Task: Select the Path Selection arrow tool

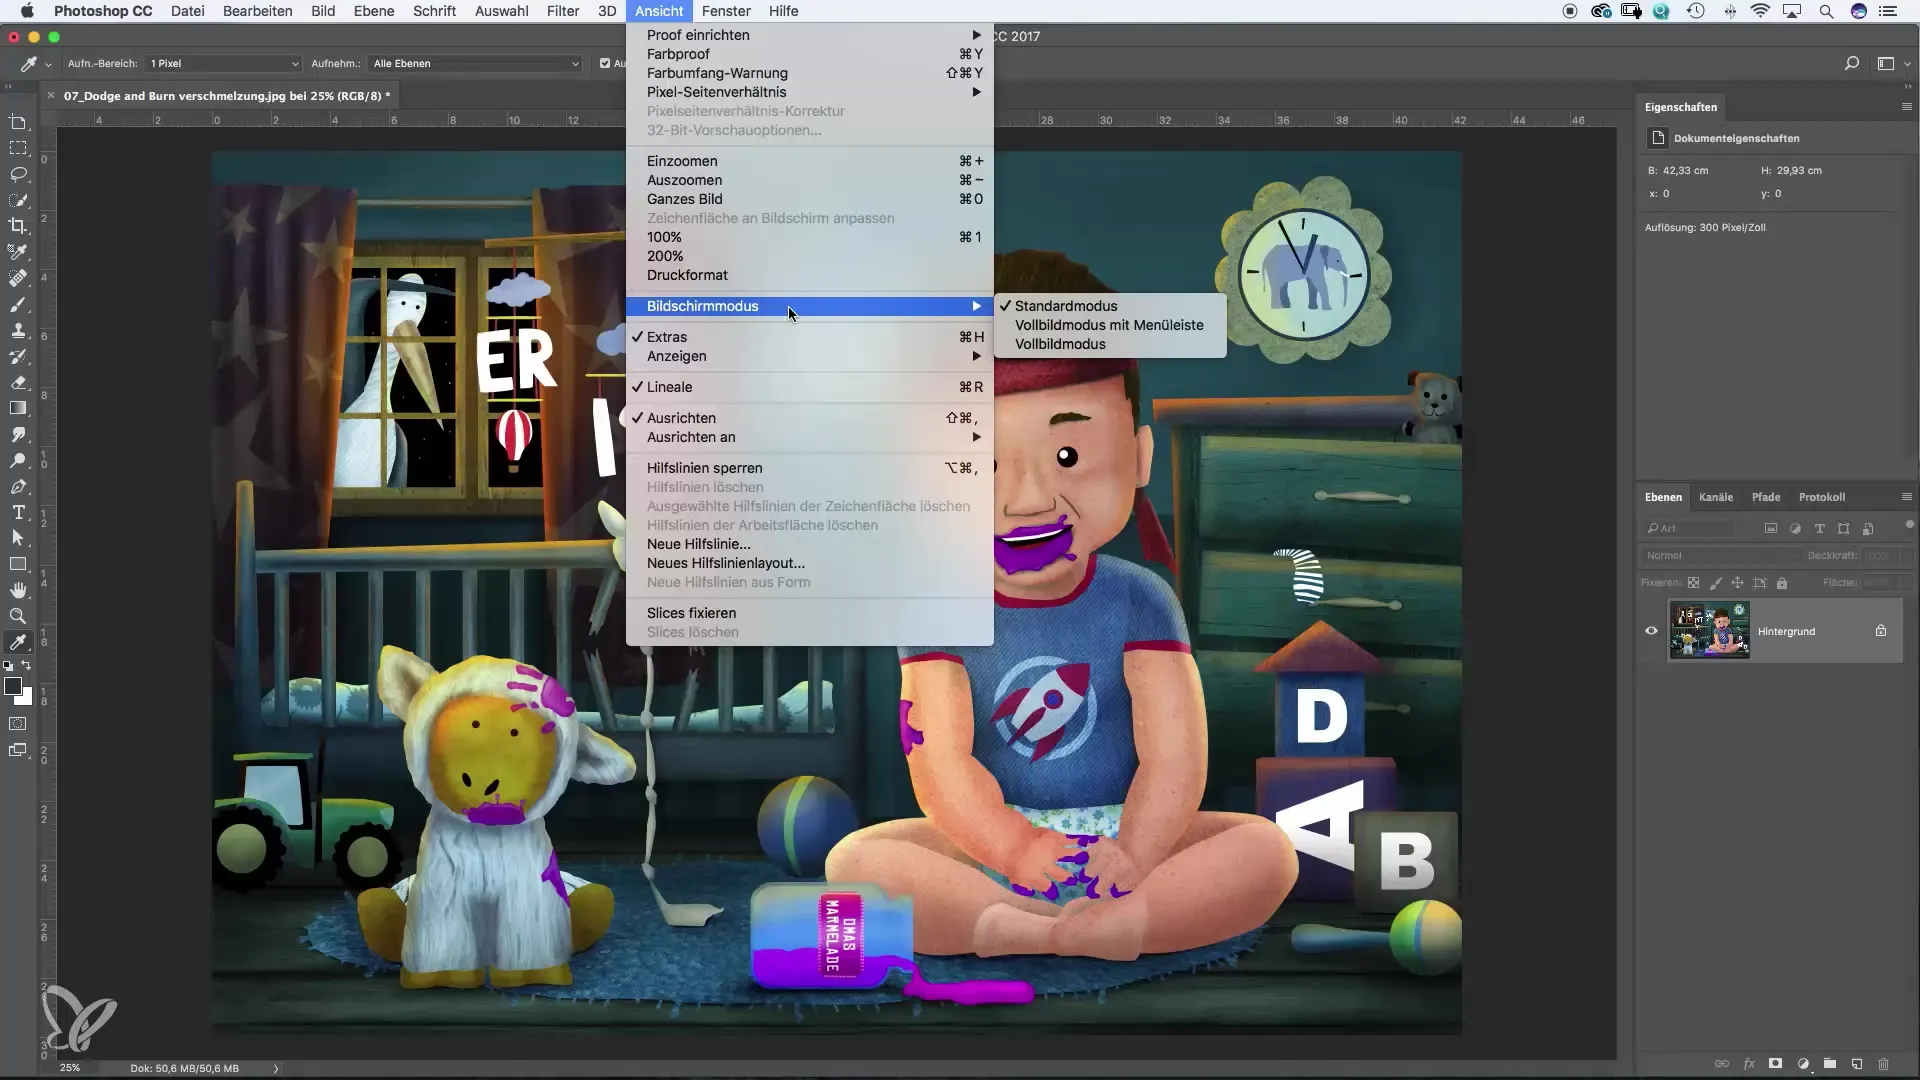Action: pyautogui.click(x=18, y=539)
